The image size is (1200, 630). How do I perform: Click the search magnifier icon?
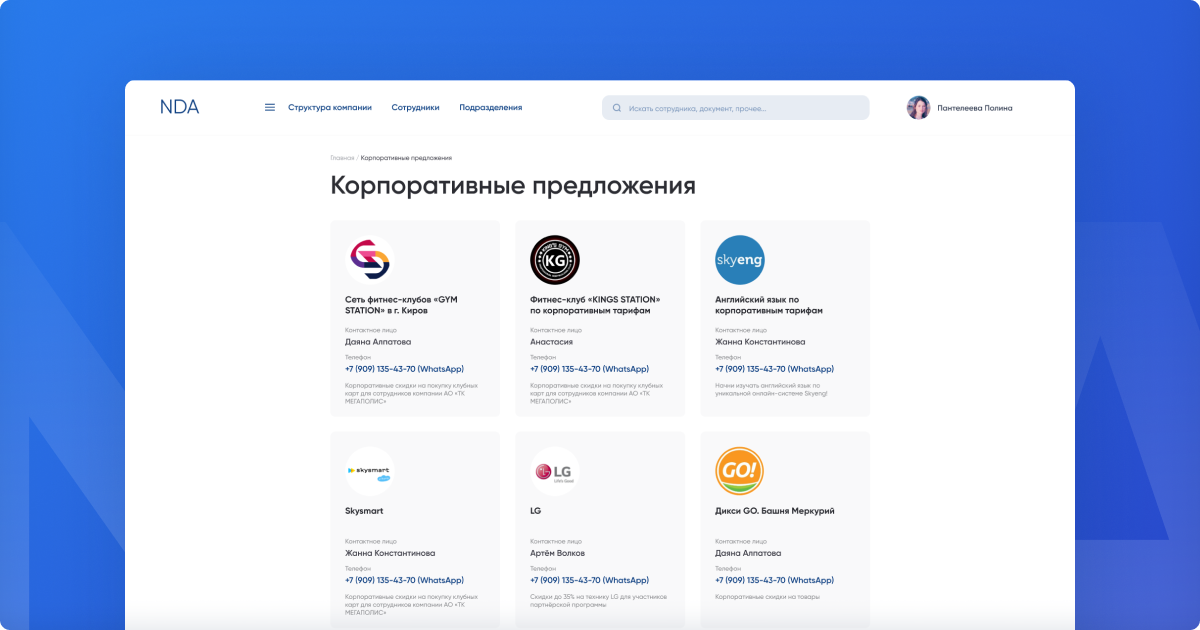(x=616, y=107)
